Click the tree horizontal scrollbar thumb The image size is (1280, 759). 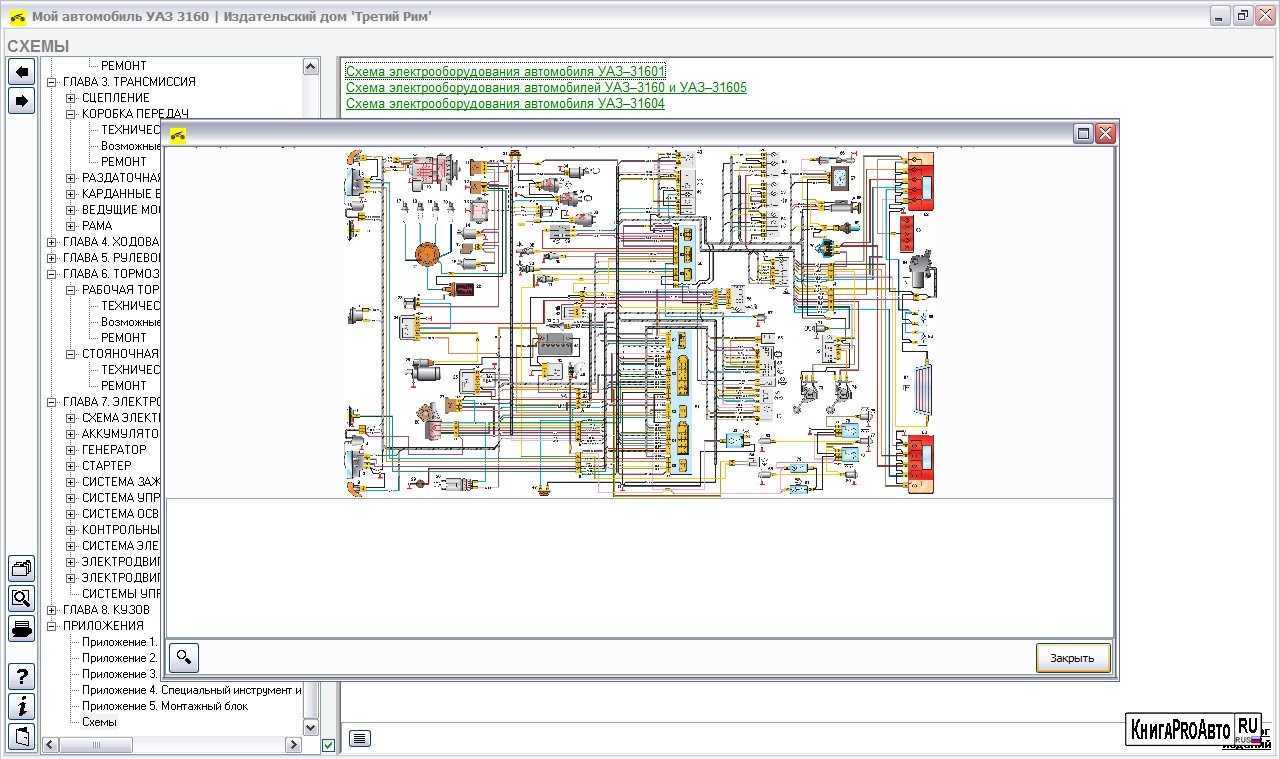click(x=96, y=745)
